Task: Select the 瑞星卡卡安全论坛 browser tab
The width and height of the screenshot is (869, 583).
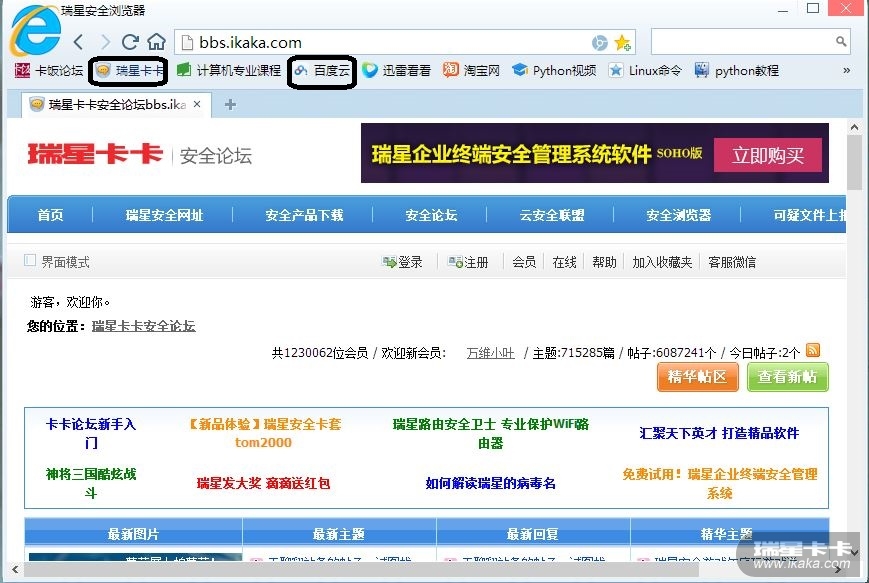Action: (x=116, y=105)
